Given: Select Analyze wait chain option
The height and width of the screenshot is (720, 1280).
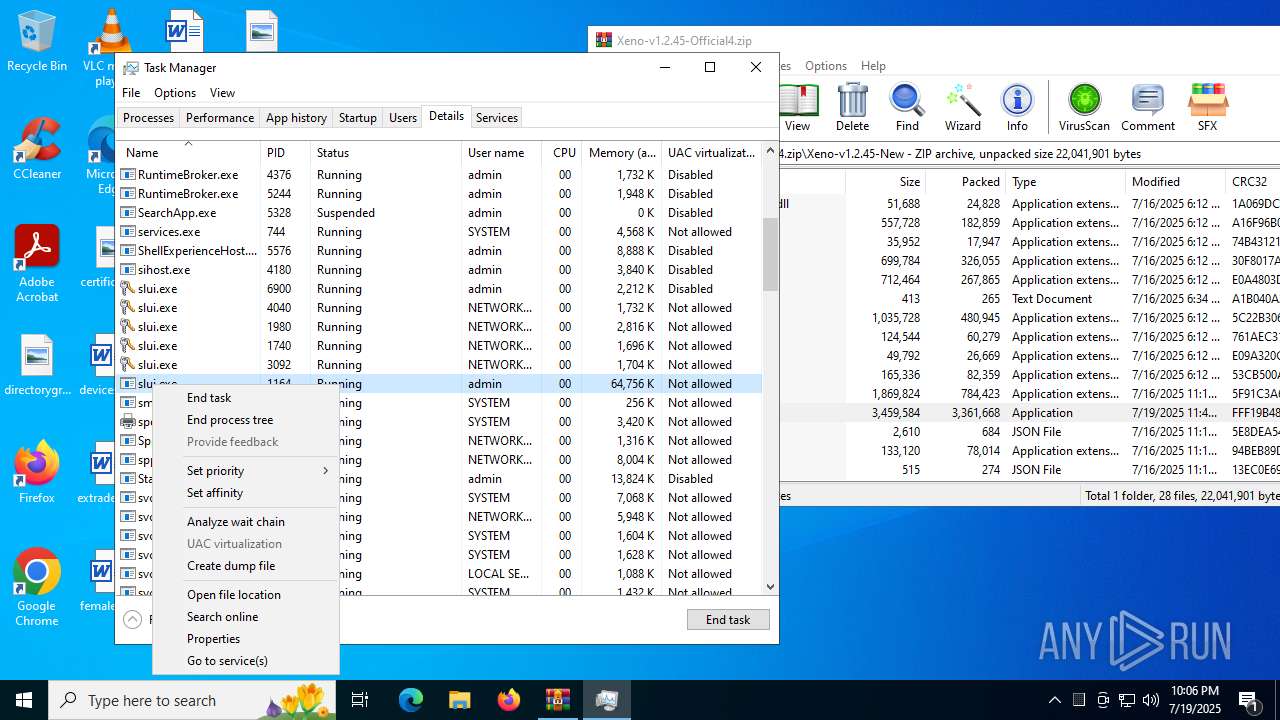Looking at the screenshot, I should pyautogui.click(x=246, y=522).
